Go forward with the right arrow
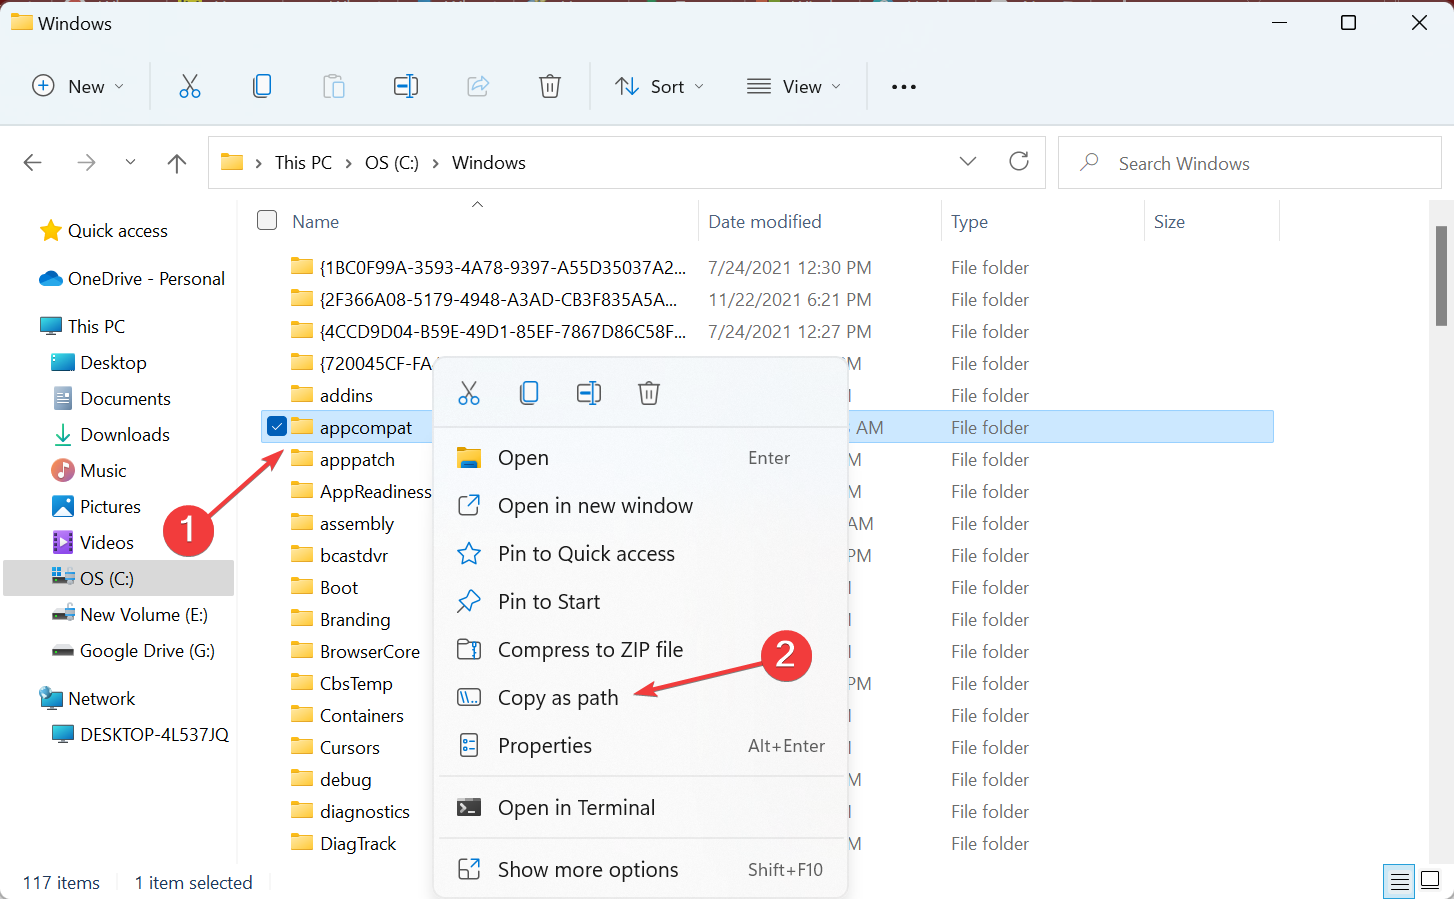Image resolution: width=1454 pixels, height=899 pixels. (x=87, y=162)
